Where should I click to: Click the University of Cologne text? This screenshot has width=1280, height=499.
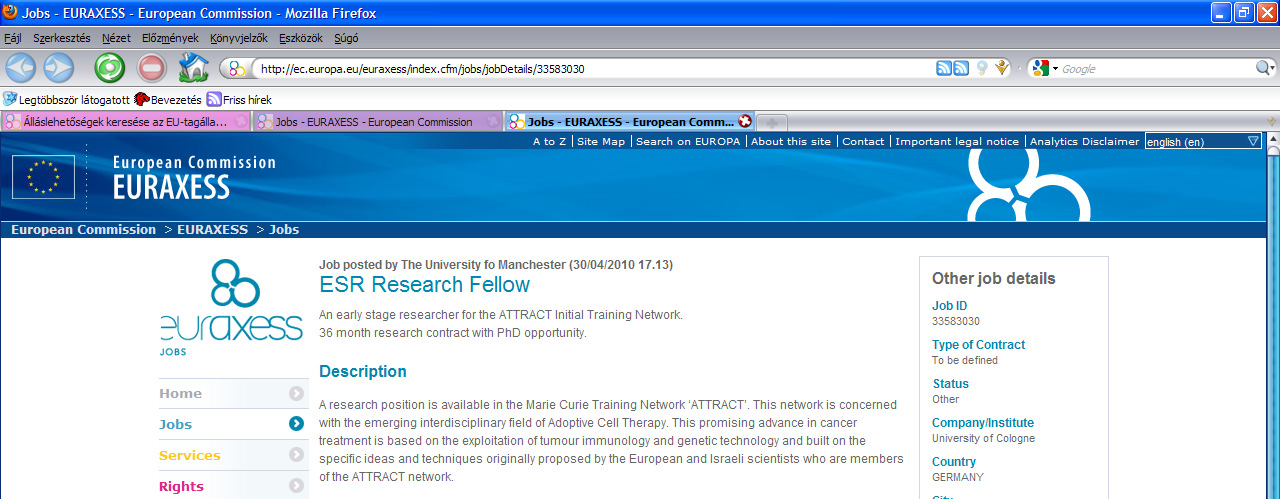pyautogui.click(x=983, y=438)
